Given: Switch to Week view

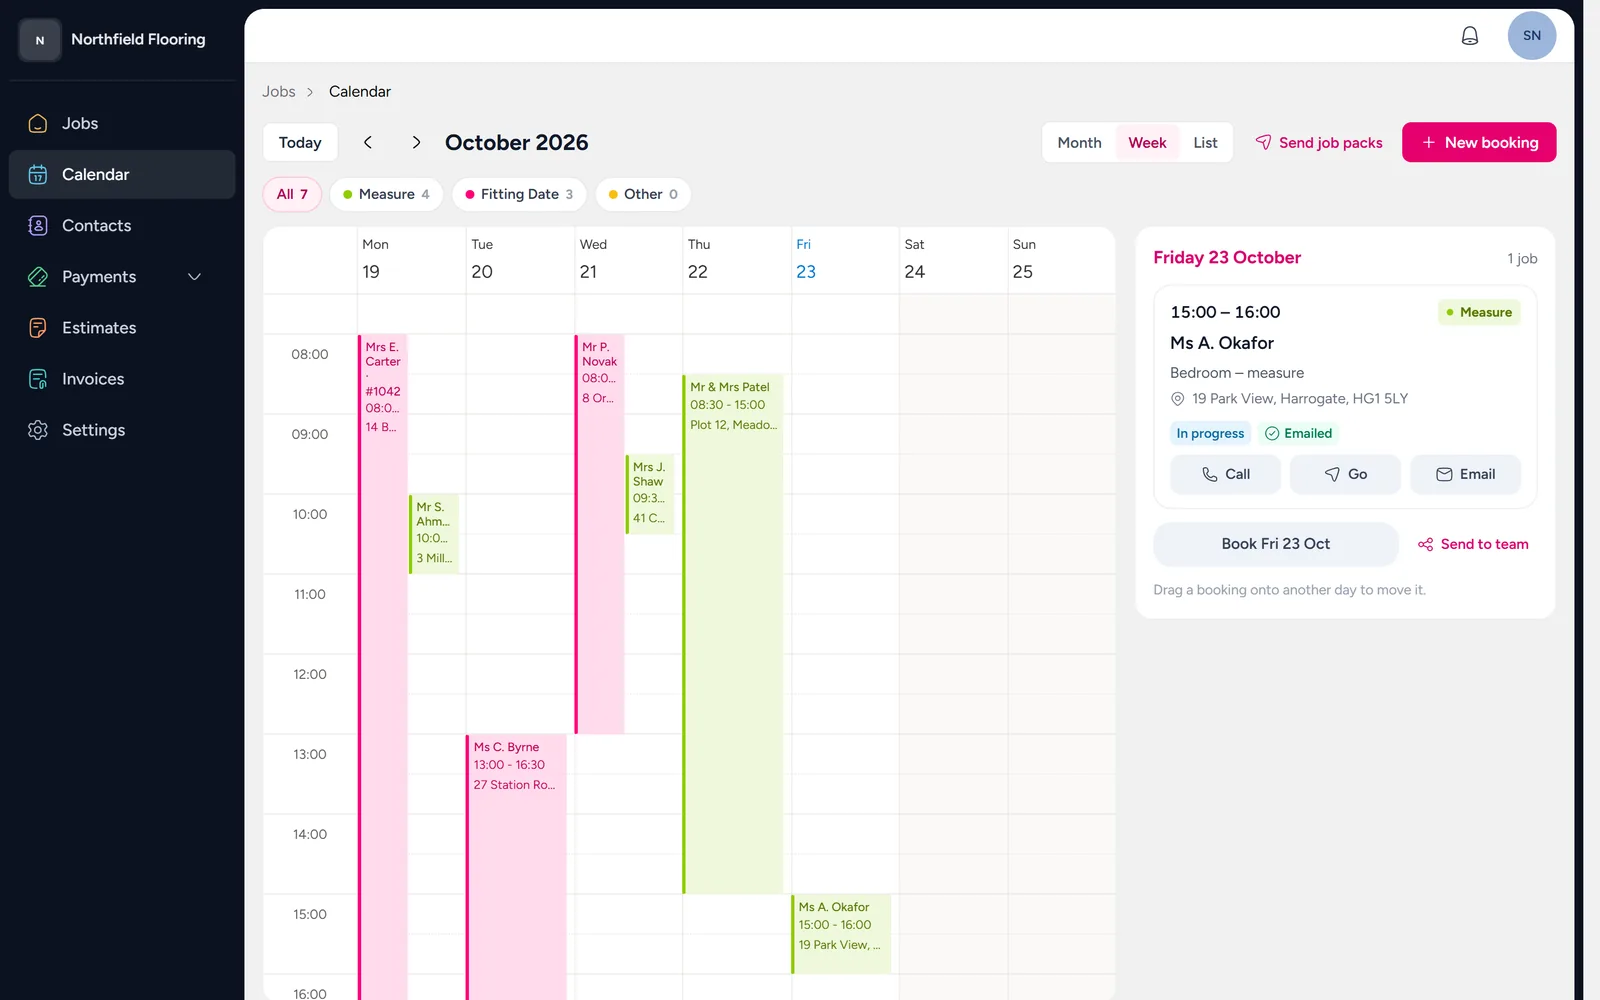Looking at the screenshot, I should (x=1147, y=142).
